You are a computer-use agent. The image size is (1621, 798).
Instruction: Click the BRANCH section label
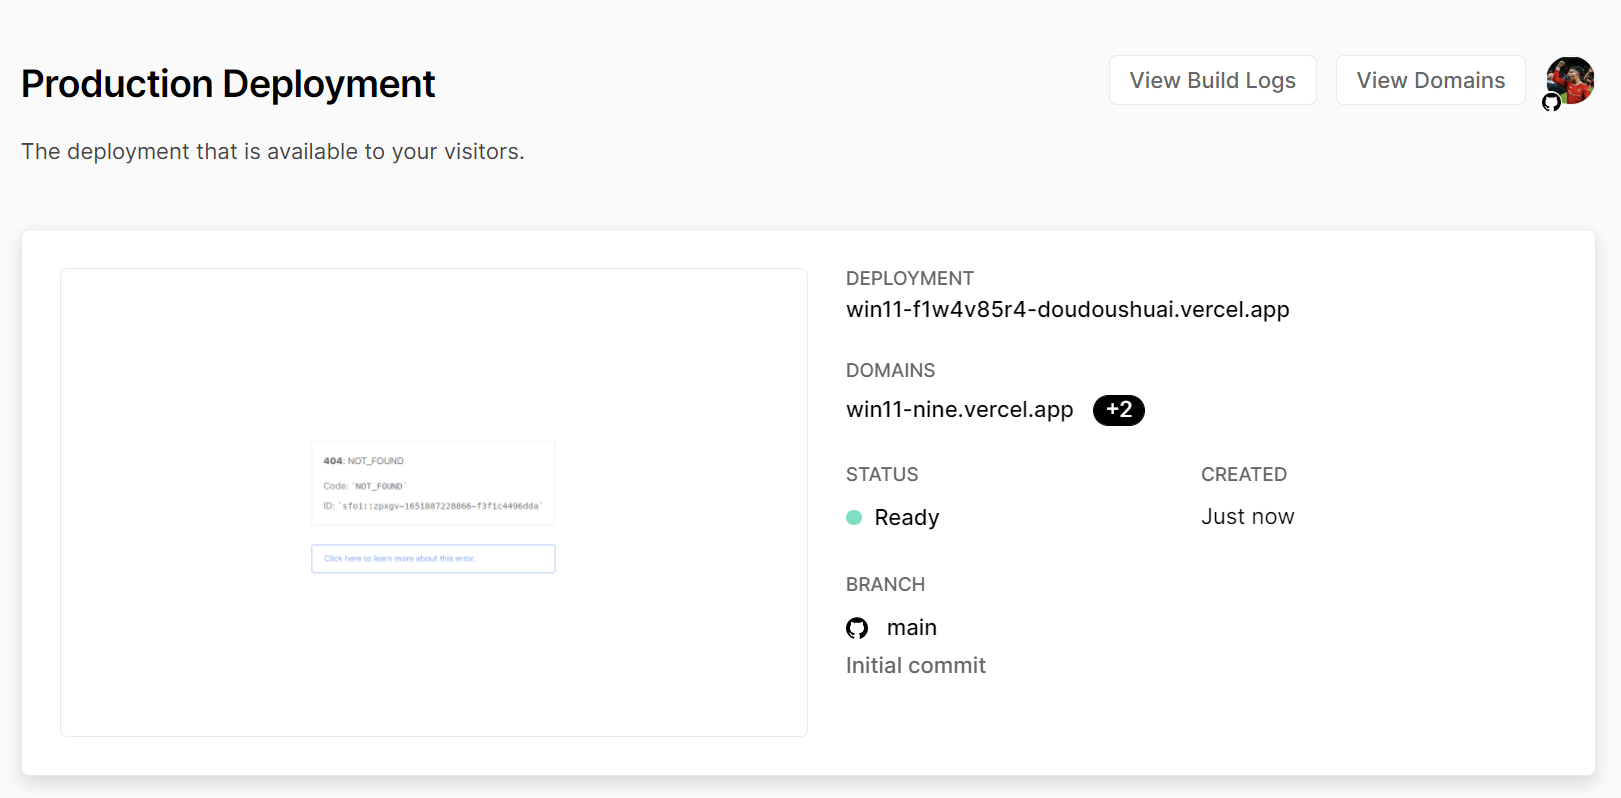[x=885, y=585]
